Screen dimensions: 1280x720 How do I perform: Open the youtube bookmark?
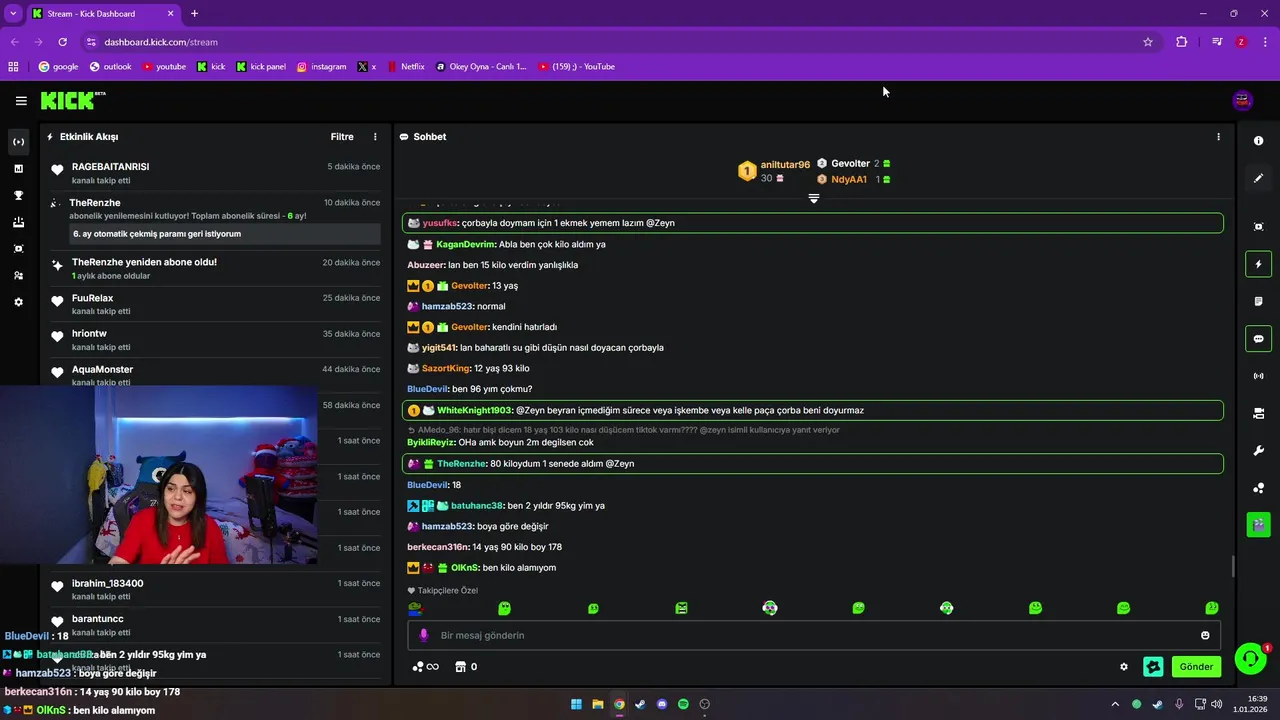(x=164, y=67)
